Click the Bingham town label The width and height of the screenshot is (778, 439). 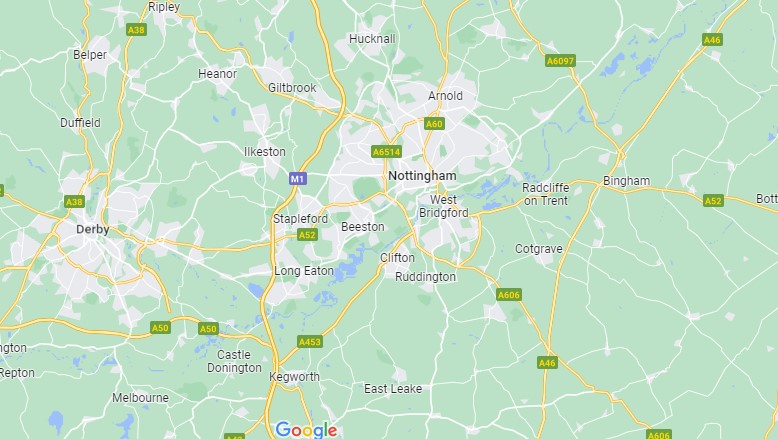pos(626,182)
